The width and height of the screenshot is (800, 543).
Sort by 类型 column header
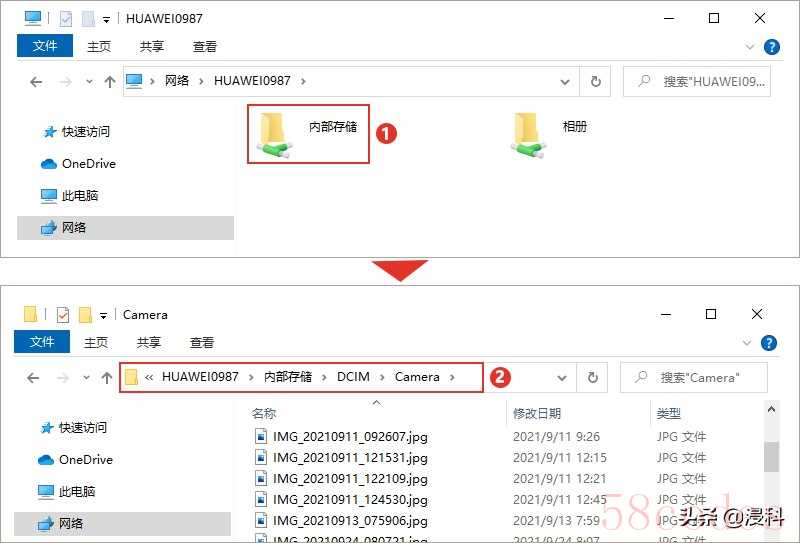tap(668, 413)
